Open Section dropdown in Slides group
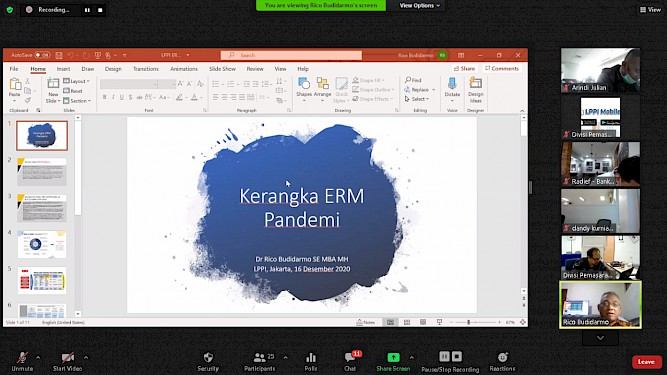The image size is (667, 375). [77, 101]
